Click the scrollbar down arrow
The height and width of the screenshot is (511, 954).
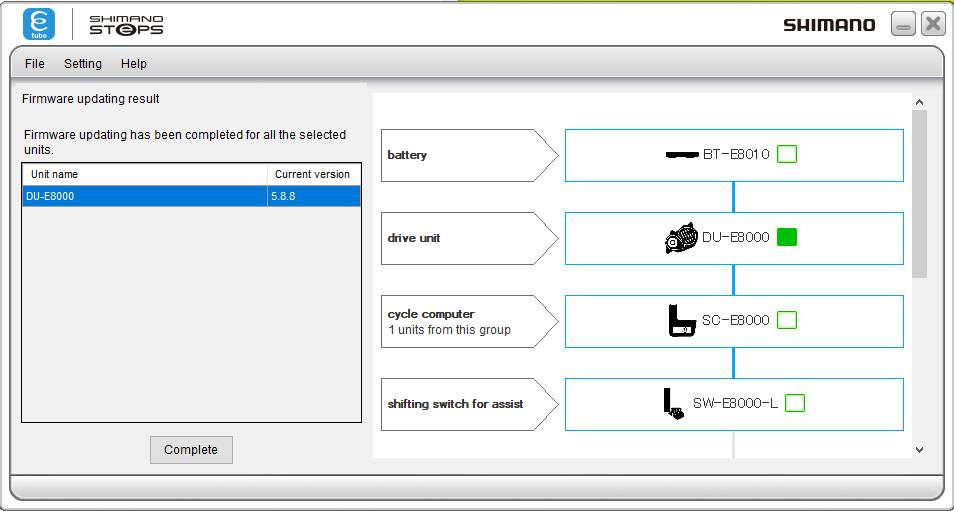click(x=919, y=450)
